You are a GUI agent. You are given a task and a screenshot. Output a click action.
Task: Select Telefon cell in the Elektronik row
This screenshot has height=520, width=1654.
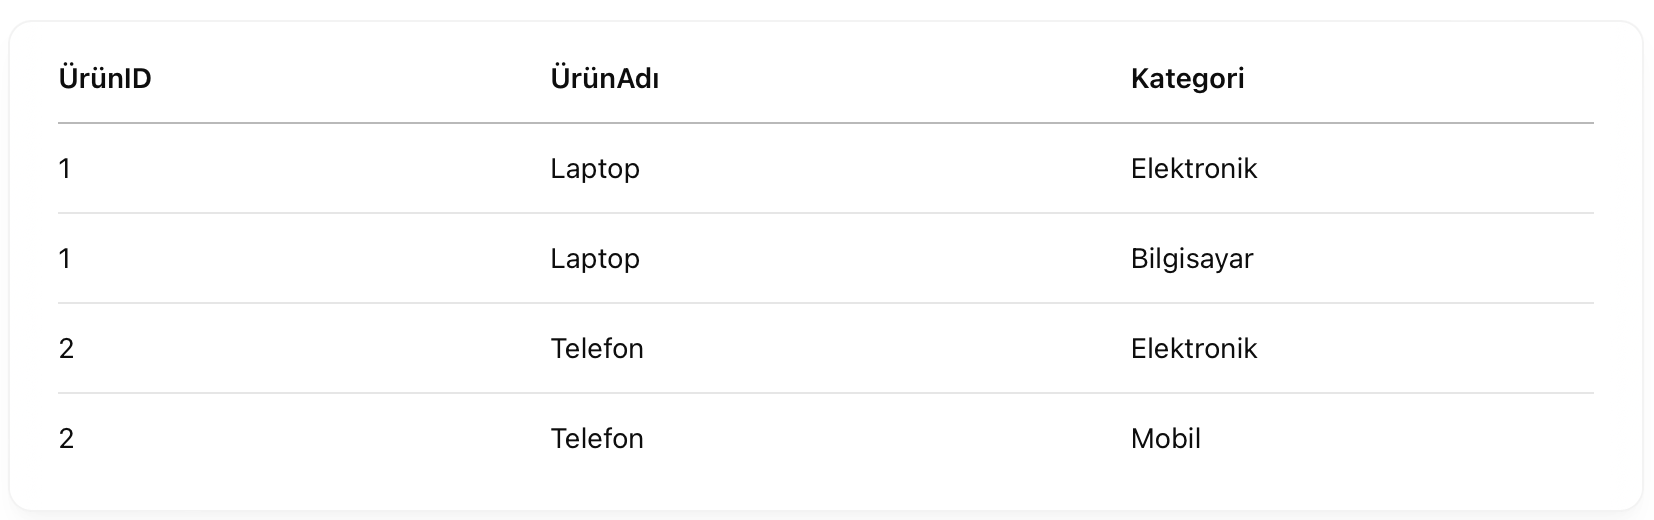tap(596, 349)
